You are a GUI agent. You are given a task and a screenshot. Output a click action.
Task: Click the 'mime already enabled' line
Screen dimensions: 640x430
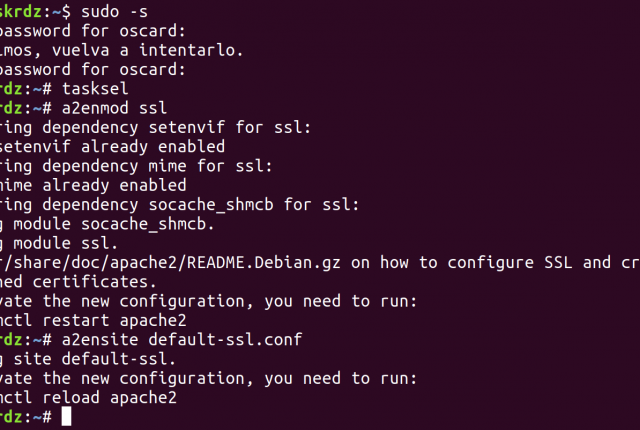click(x=93, y=185)
